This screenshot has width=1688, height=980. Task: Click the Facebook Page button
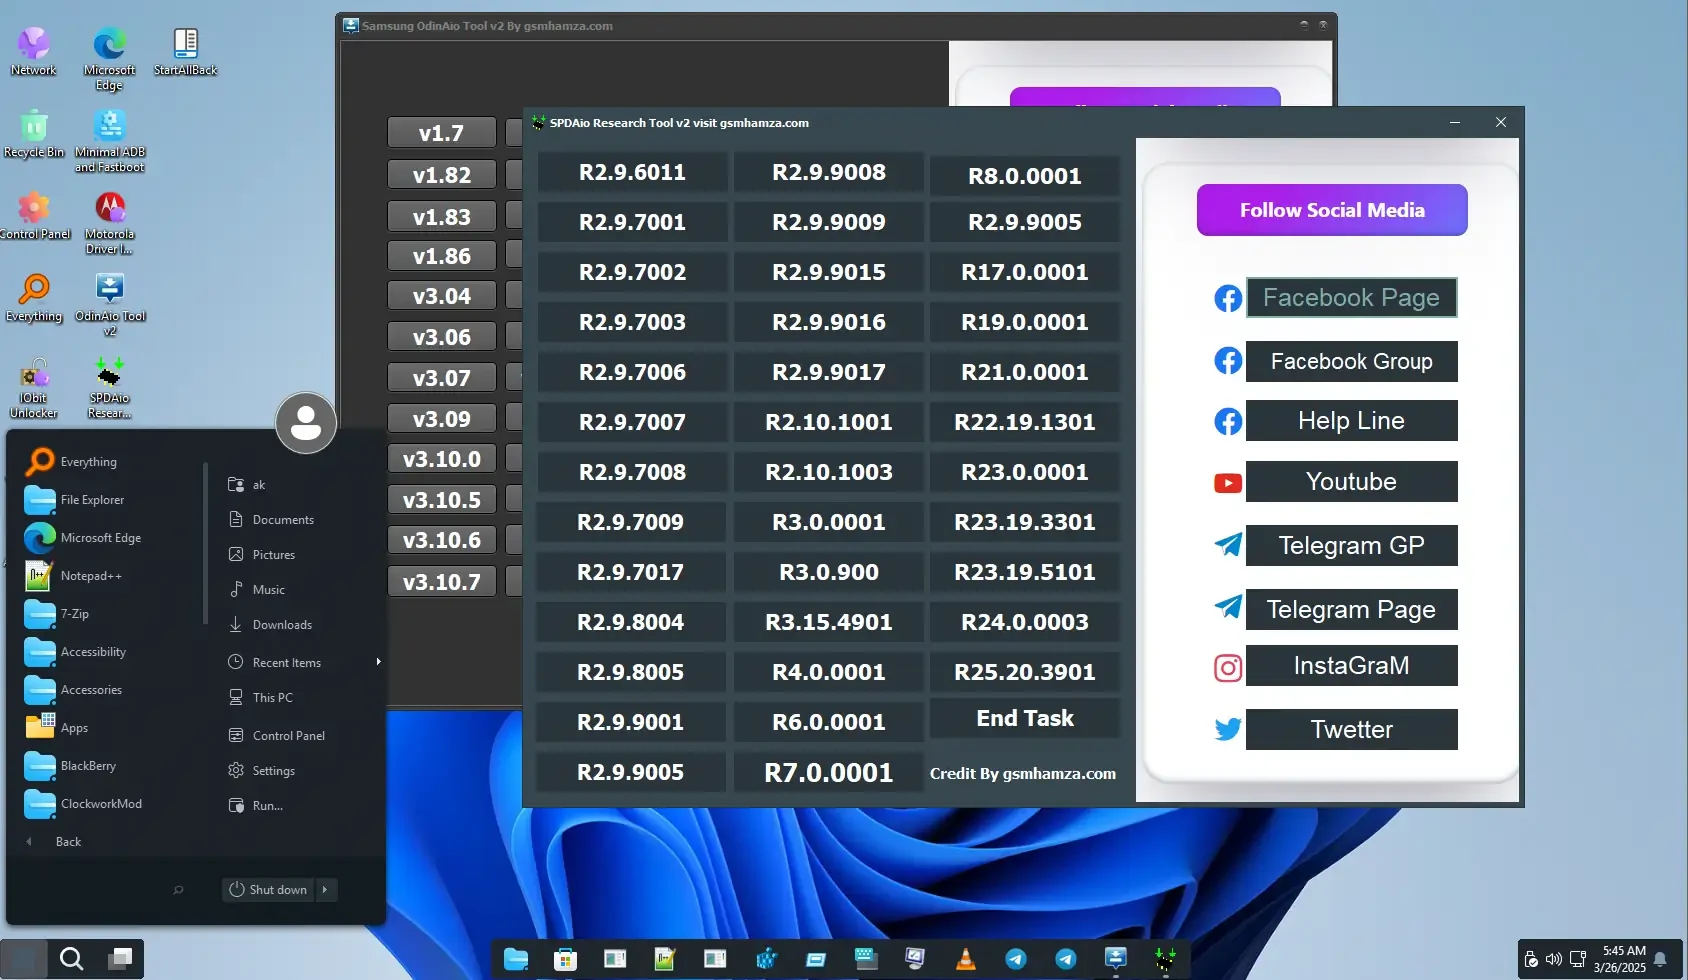click(1351, 297)
